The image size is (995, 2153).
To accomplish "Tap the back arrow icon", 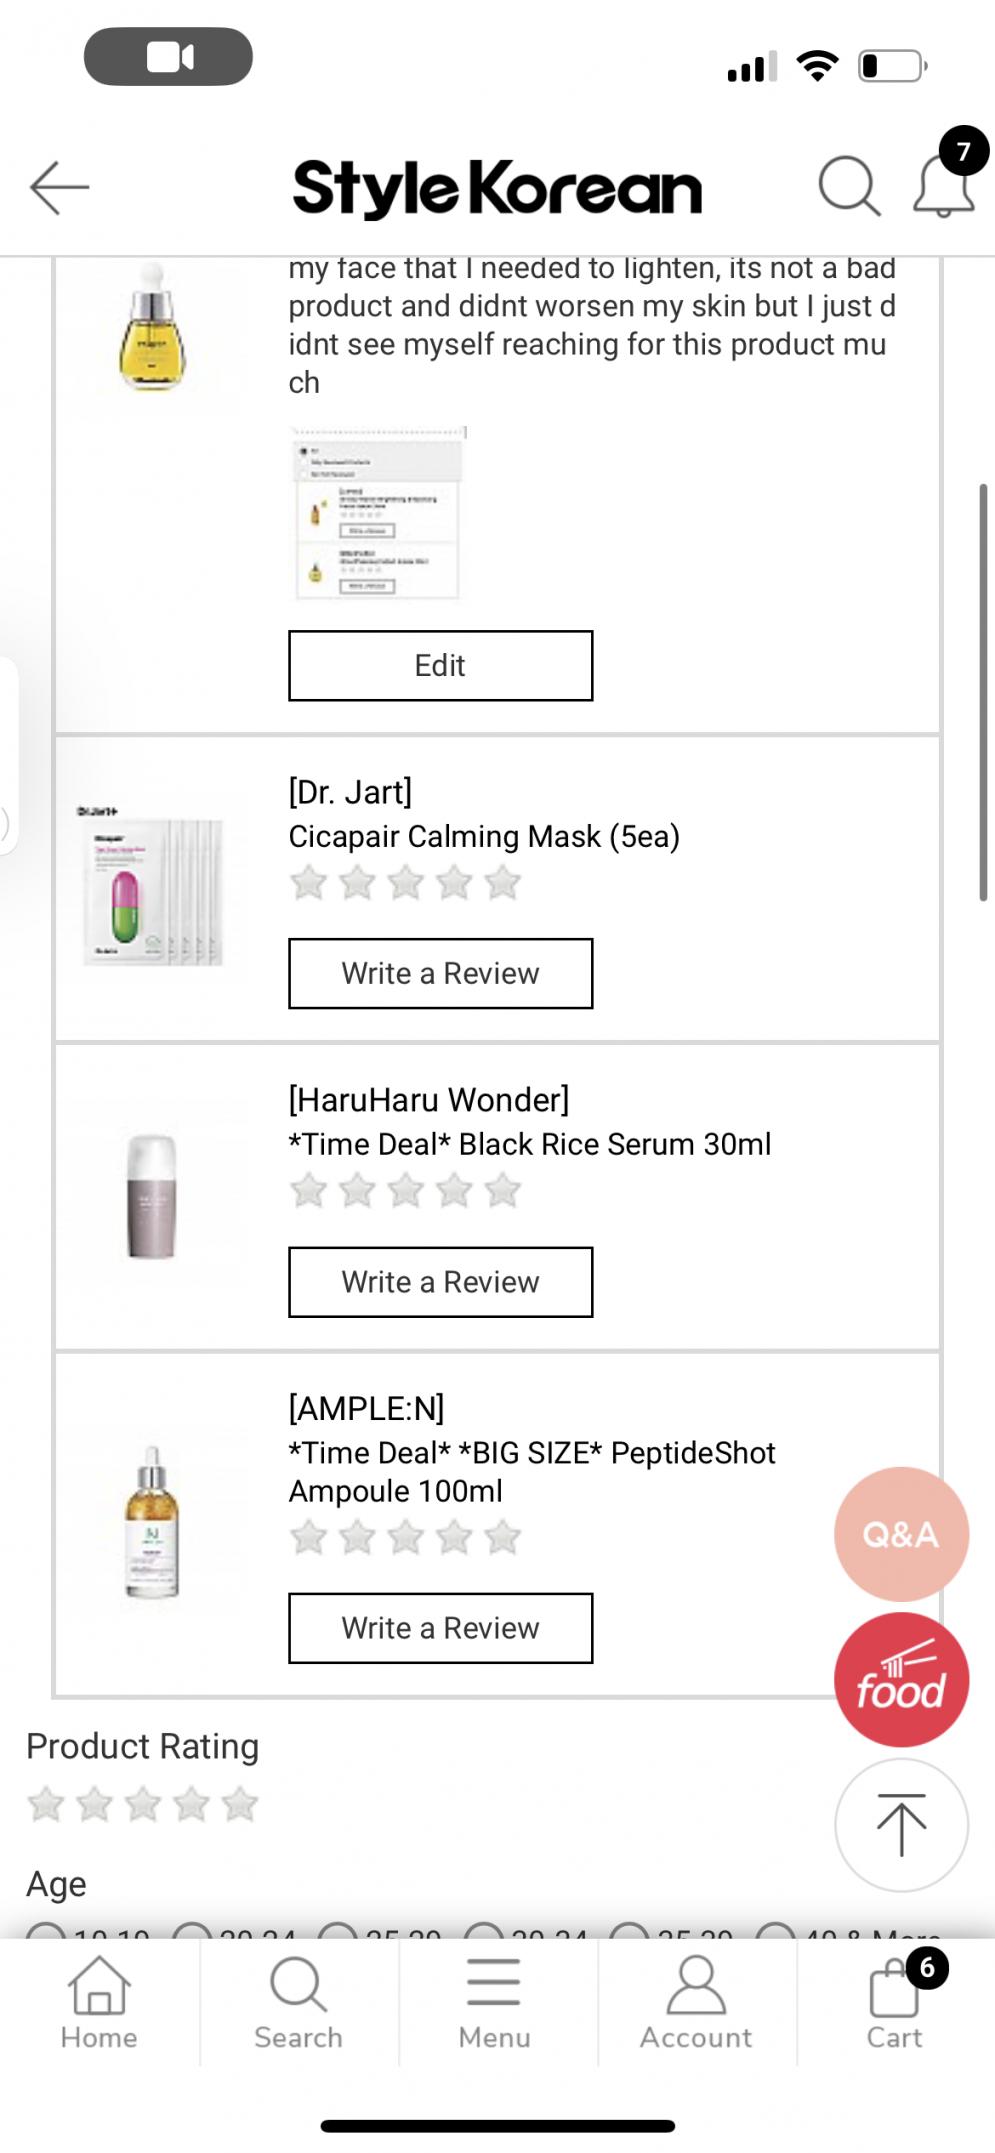I will pos(60,187).
